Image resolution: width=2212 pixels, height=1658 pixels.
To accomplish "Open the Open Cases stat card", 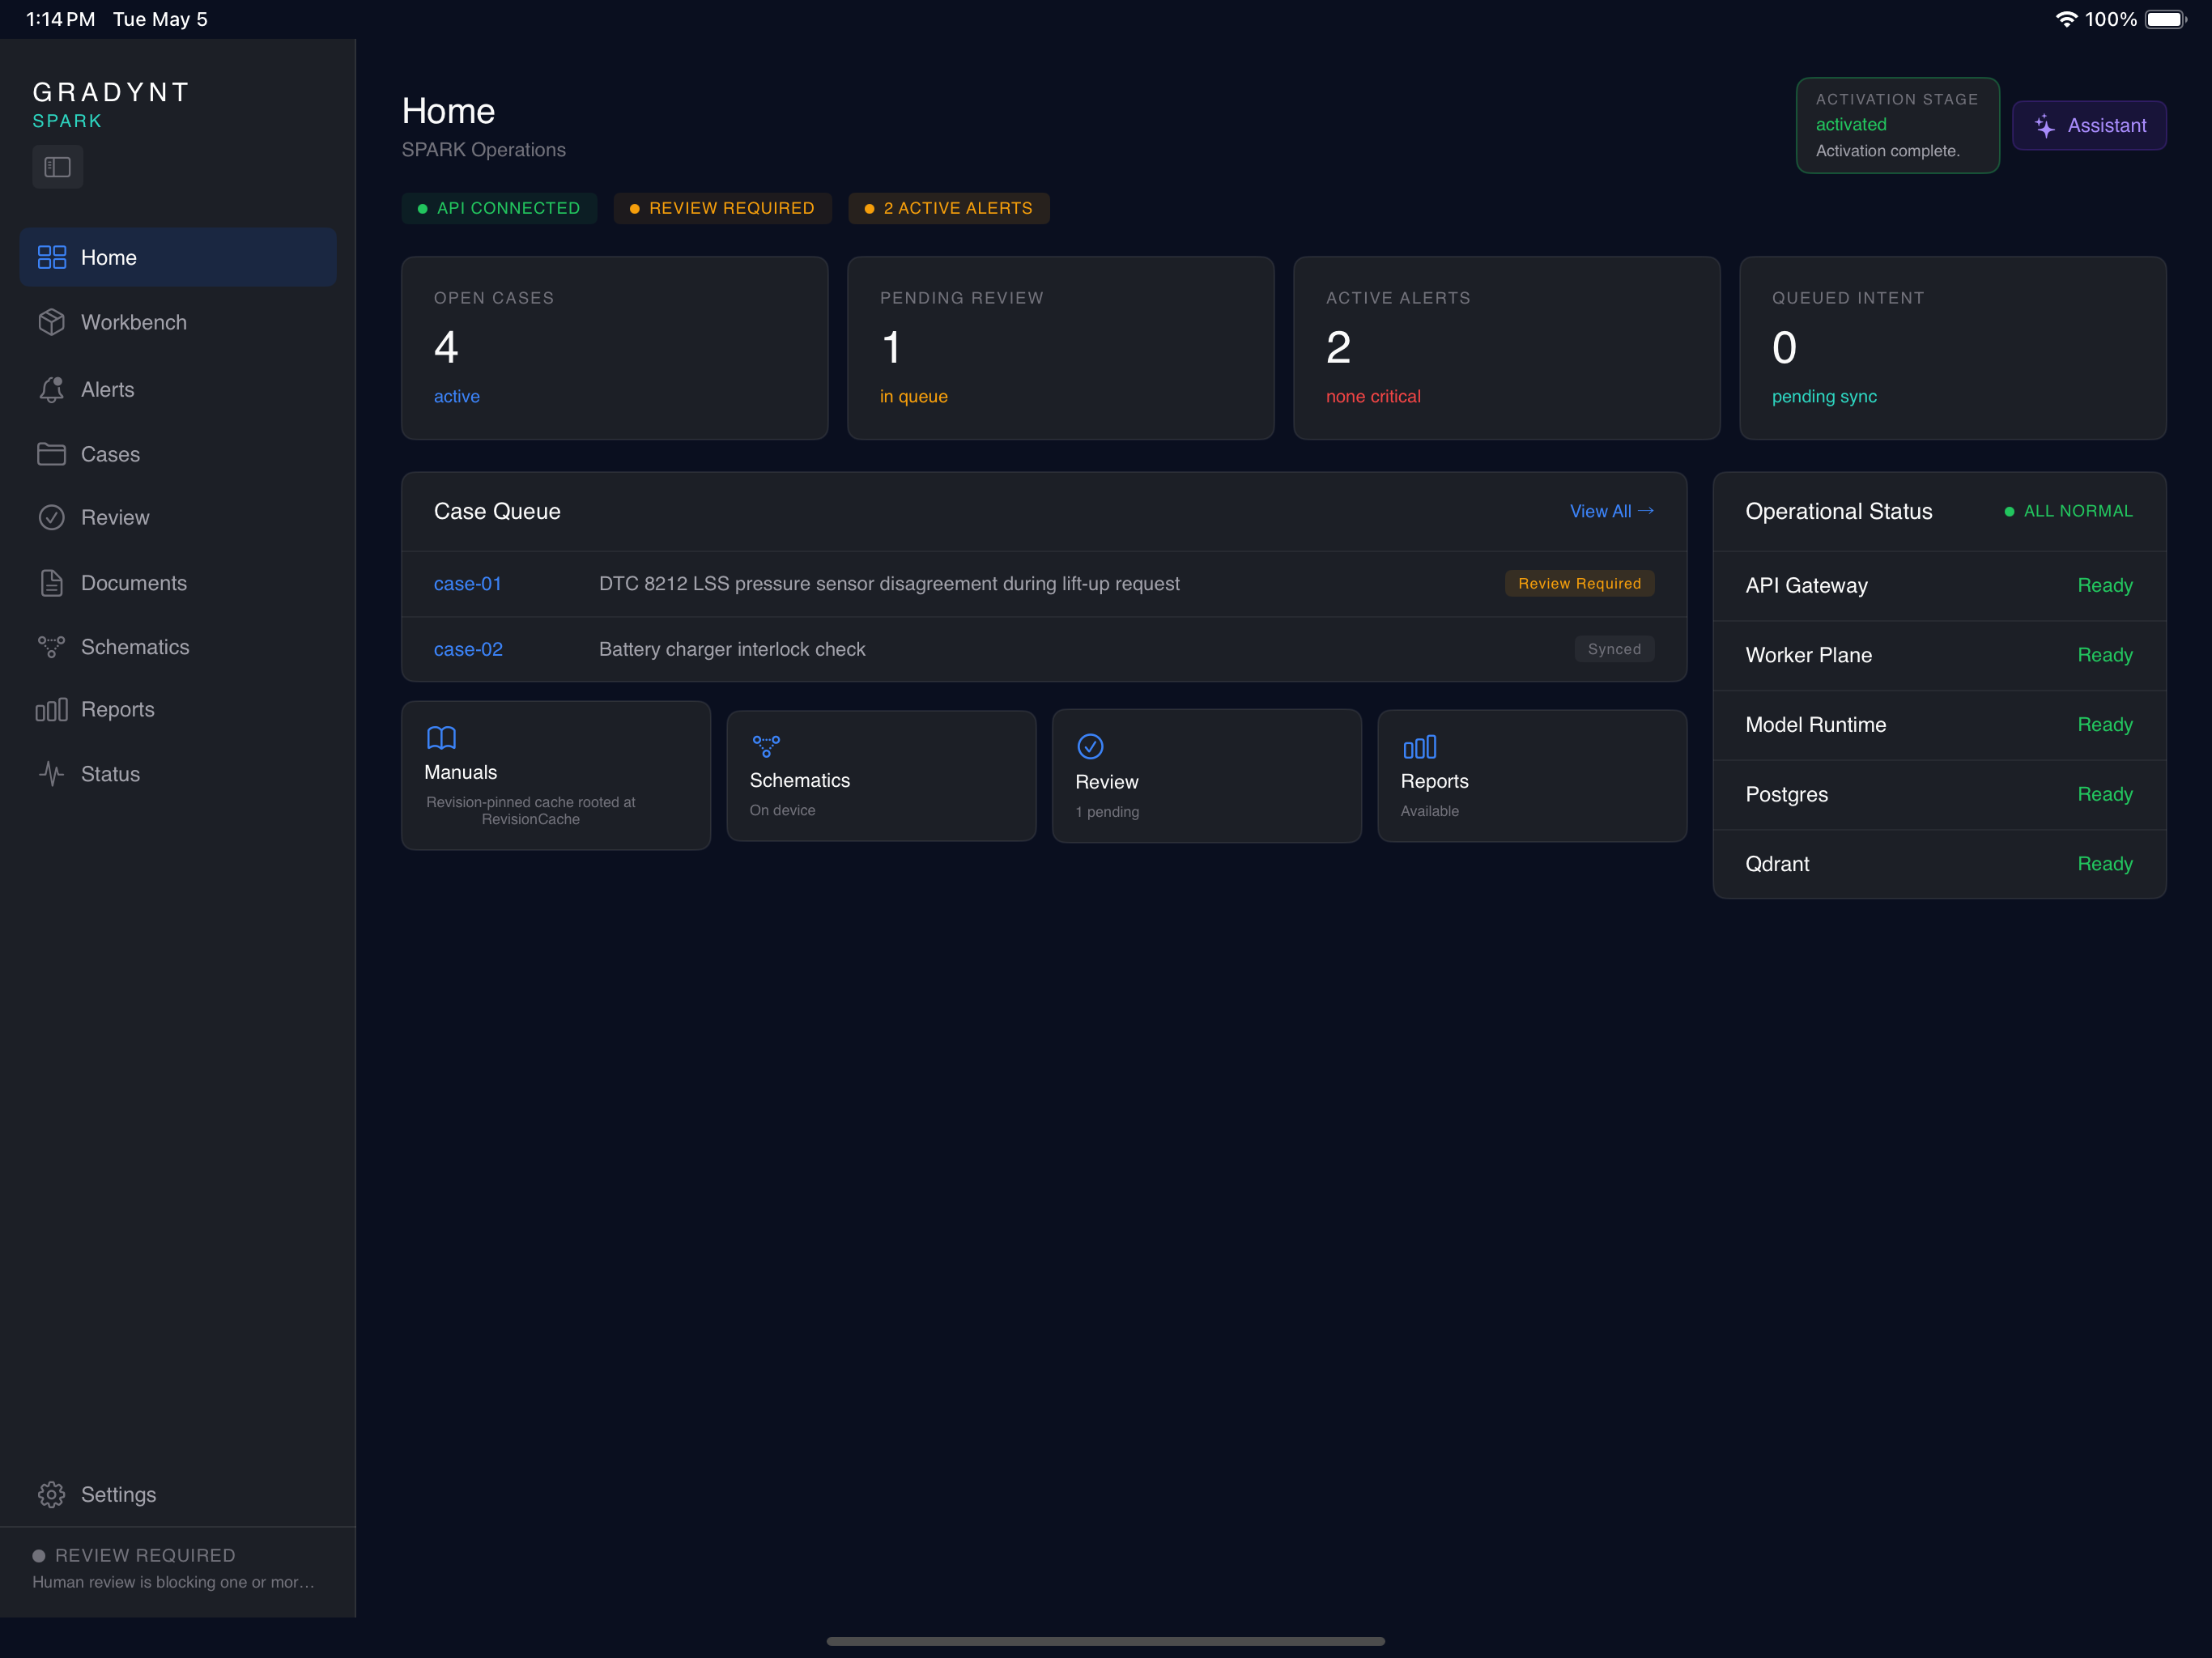I will coord(614,348).
